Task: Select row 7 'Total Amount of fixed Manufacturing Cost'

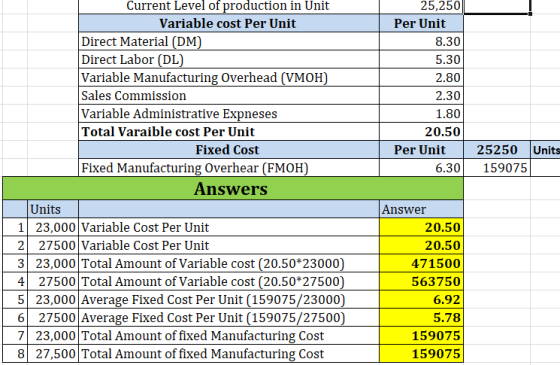Action: tap(229, 336)
